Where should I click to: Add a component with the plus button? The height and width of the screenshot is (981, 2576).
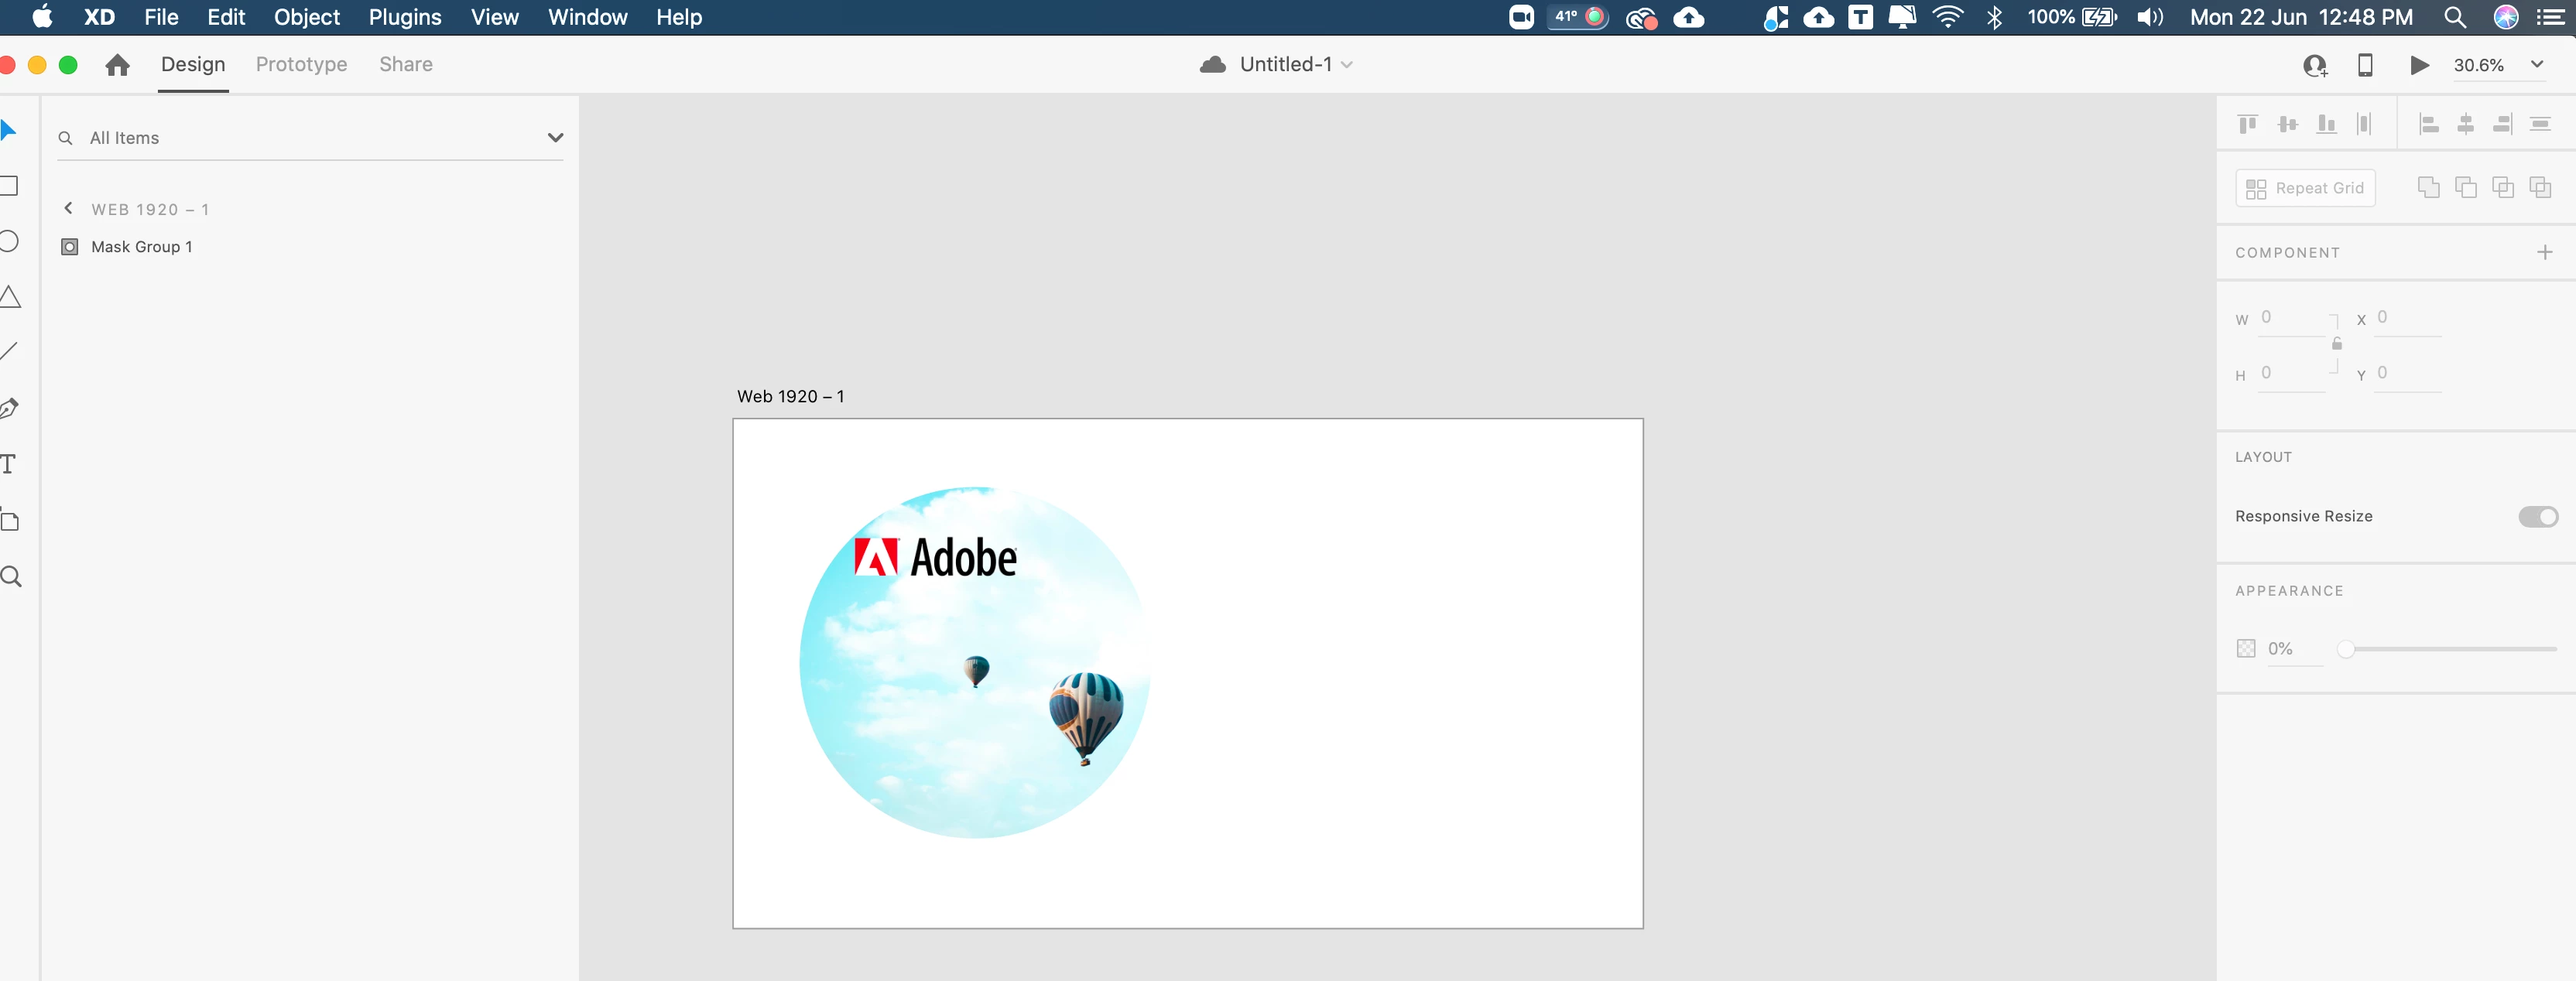pyautogui.click(x=2544, y=252)
